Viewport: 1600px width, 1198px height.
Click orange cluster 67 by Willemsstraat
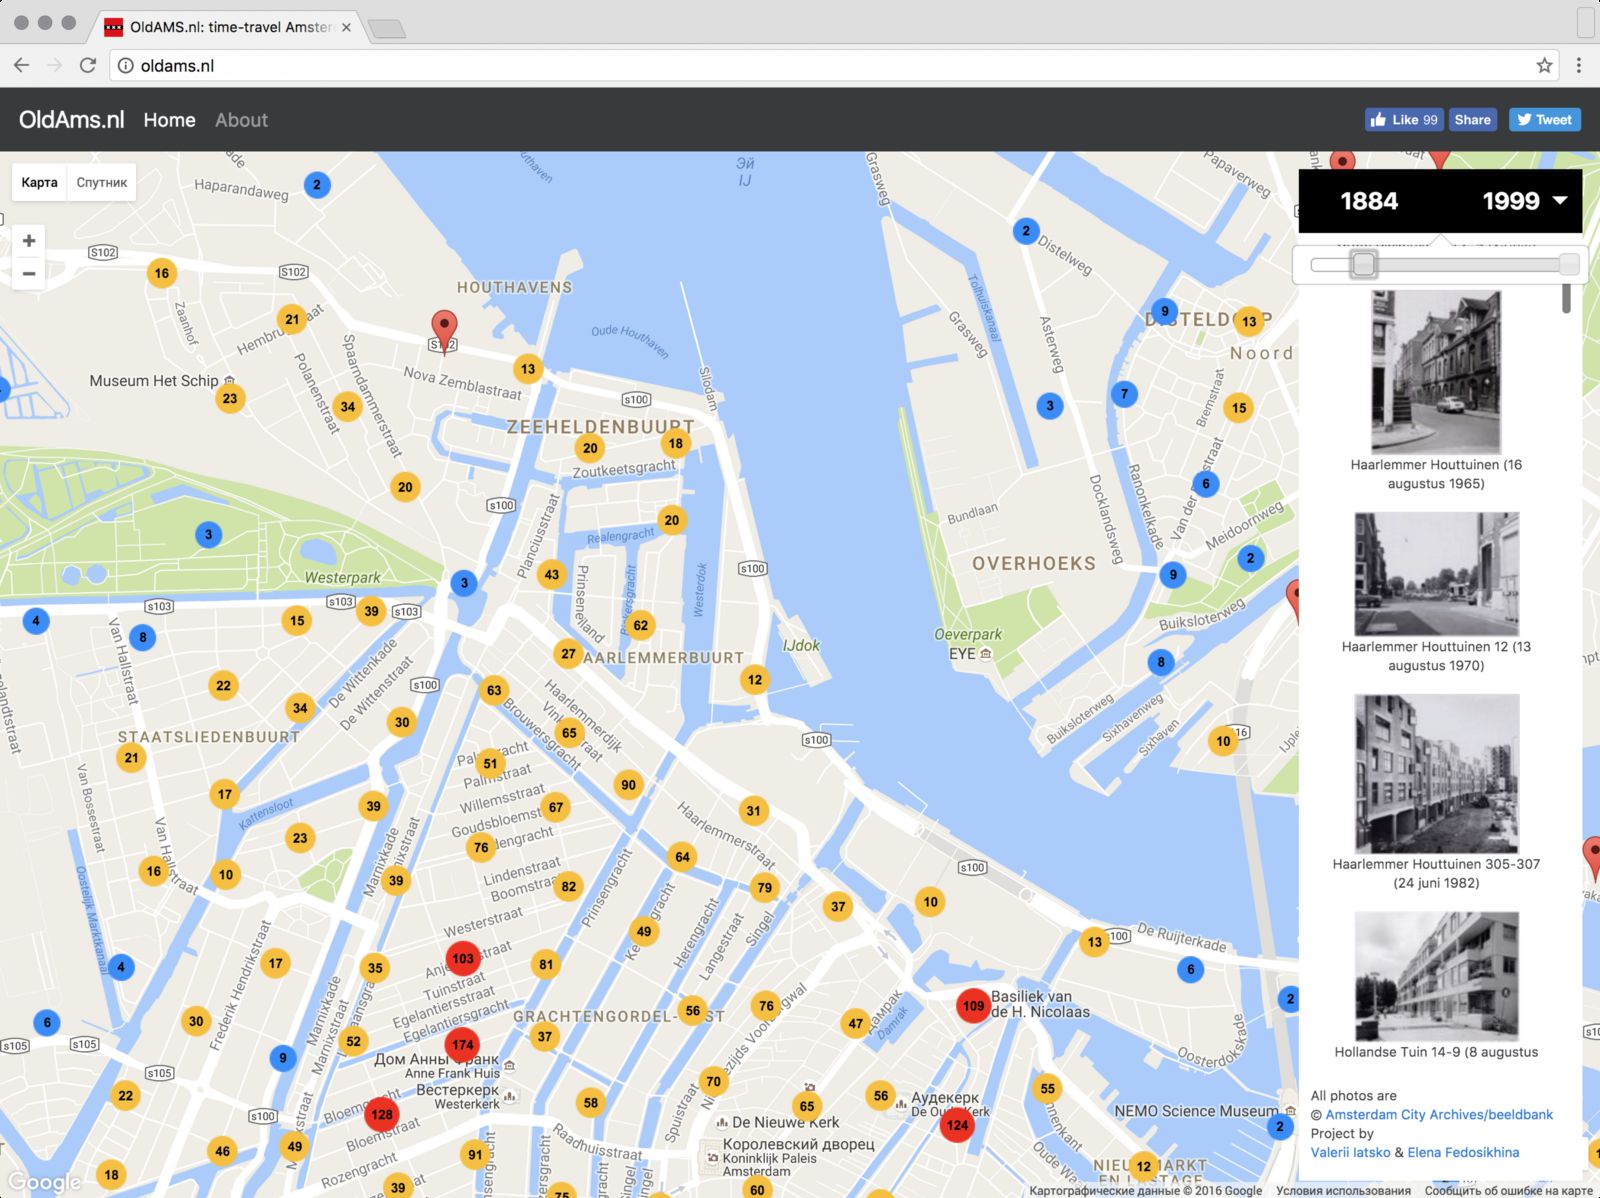click(x=556, y=807)
